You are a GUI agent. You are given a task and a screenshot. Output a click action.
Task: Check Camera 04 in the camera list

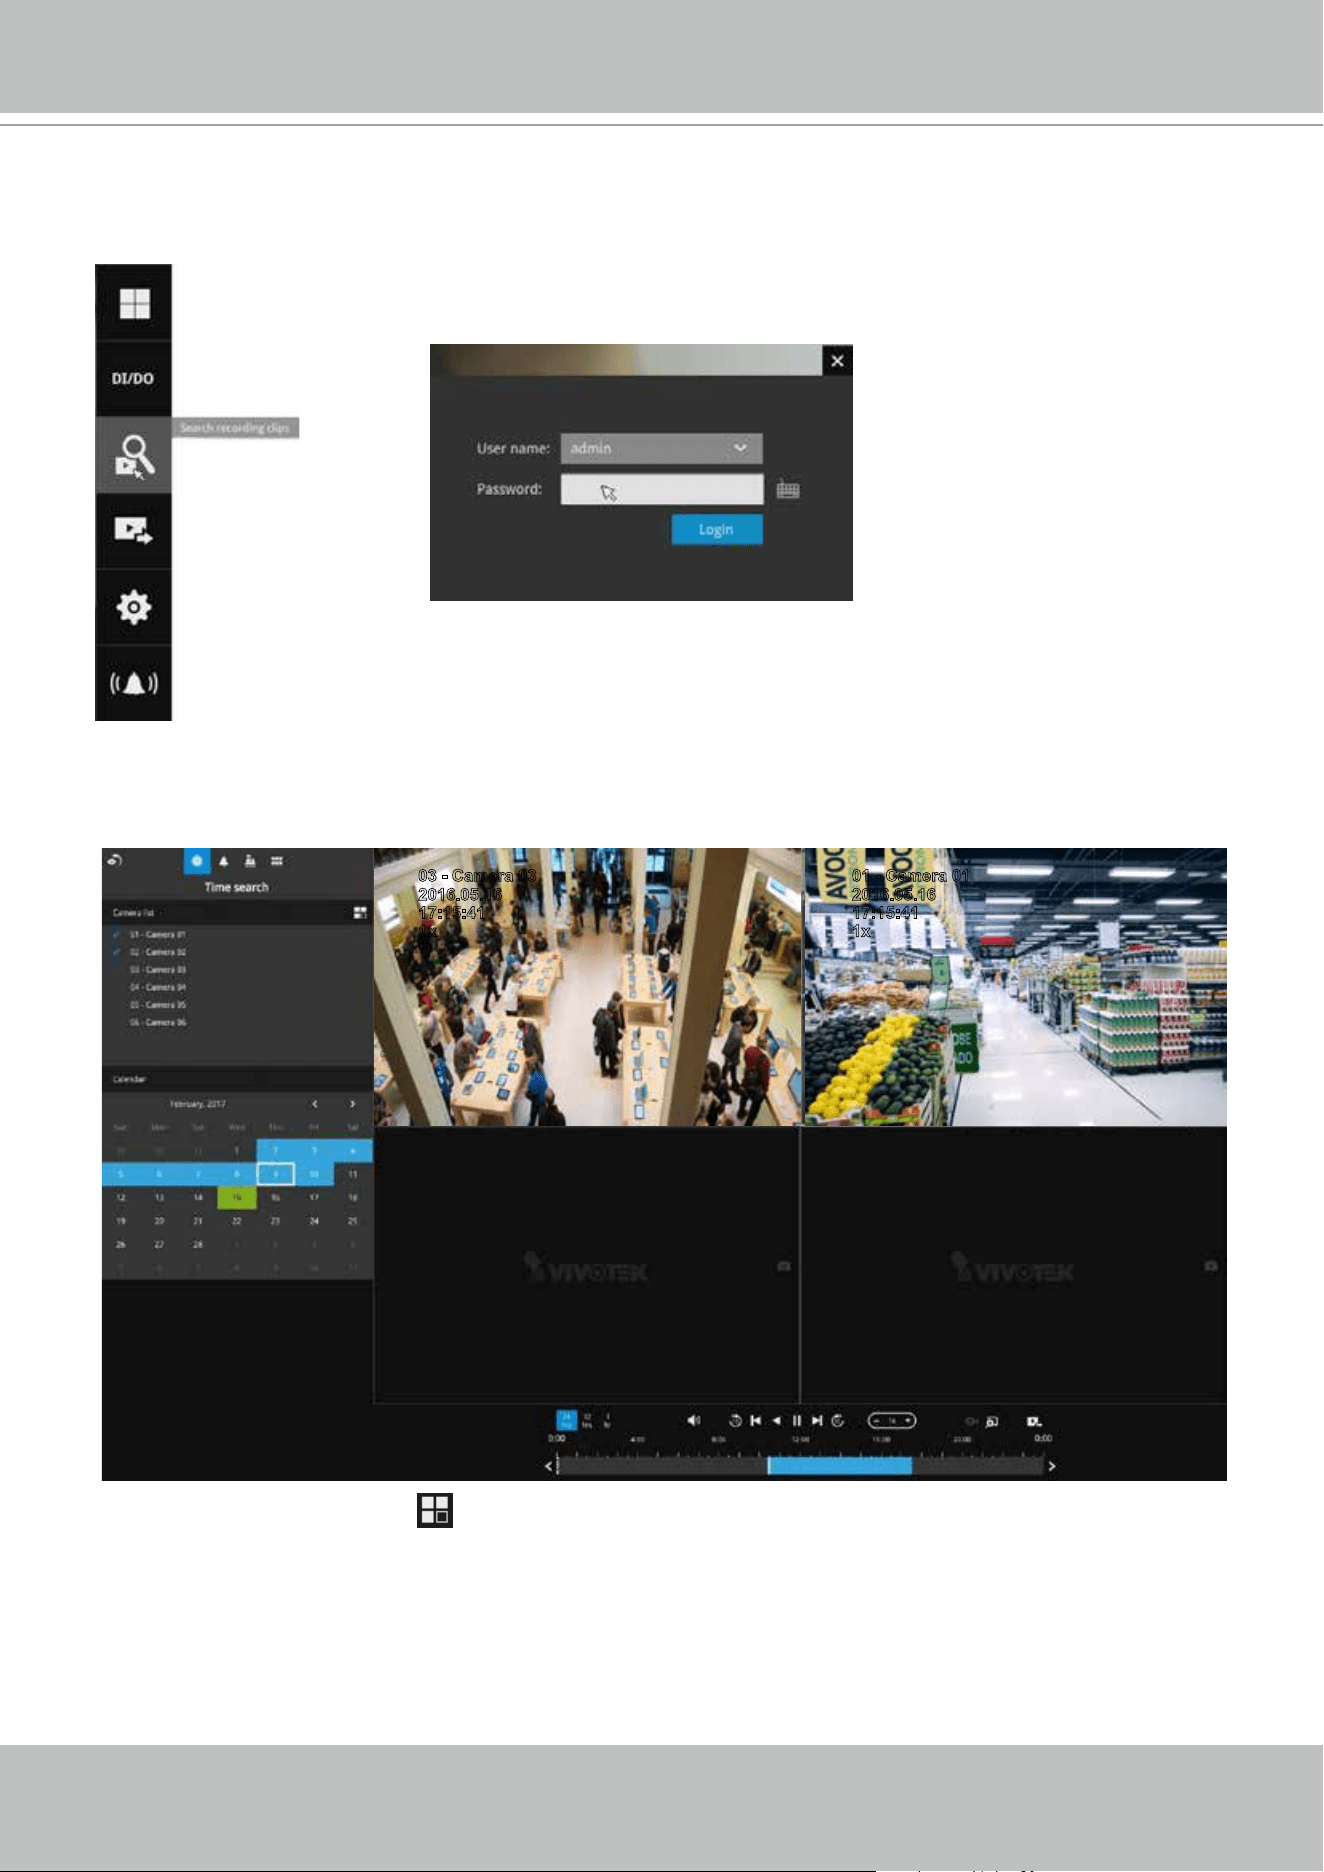pyautogui.click(x=117, y=987)
